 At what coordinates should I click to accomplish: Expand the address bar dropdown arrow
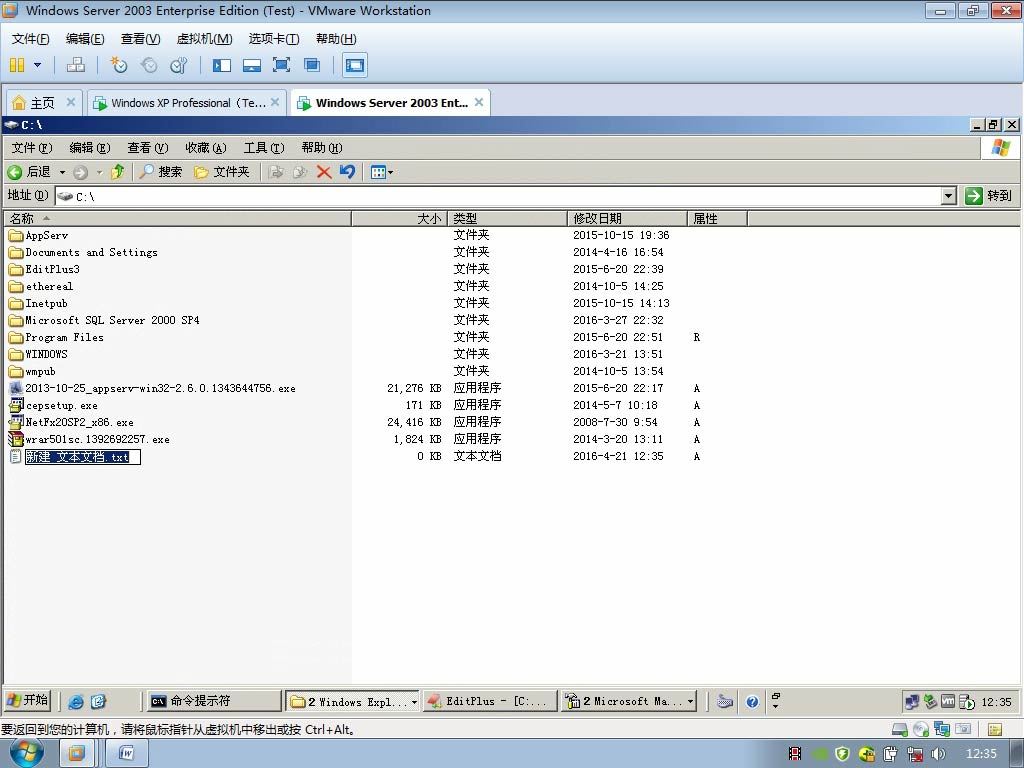point(949,196)
